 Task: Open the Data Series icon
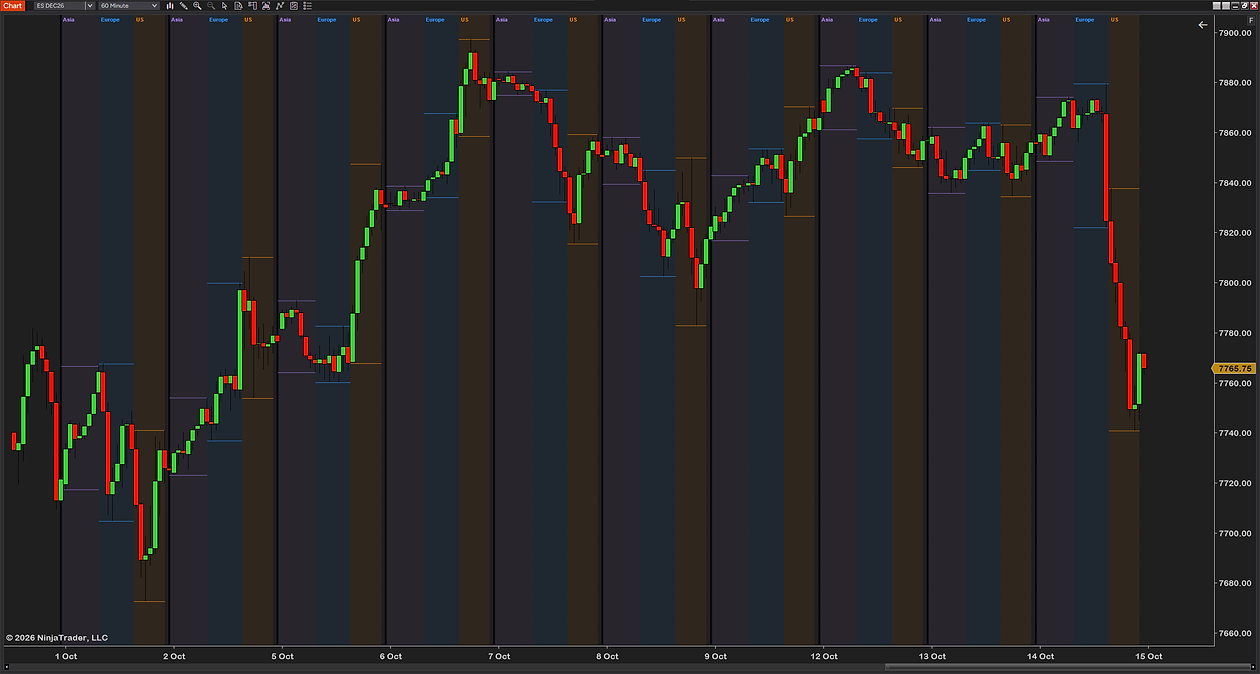click(x=266, y=6)
